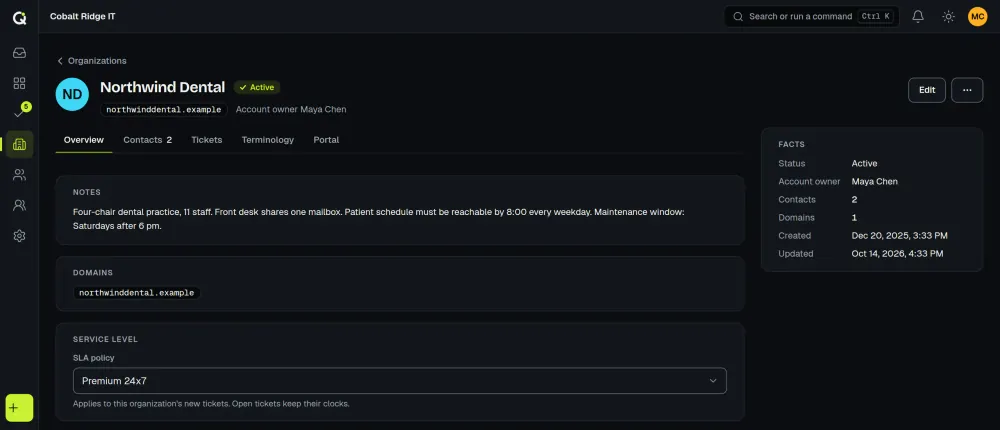Click the notes text about dental practice
The width and height of the screenshot is (1000, 430).
(379, 218)
